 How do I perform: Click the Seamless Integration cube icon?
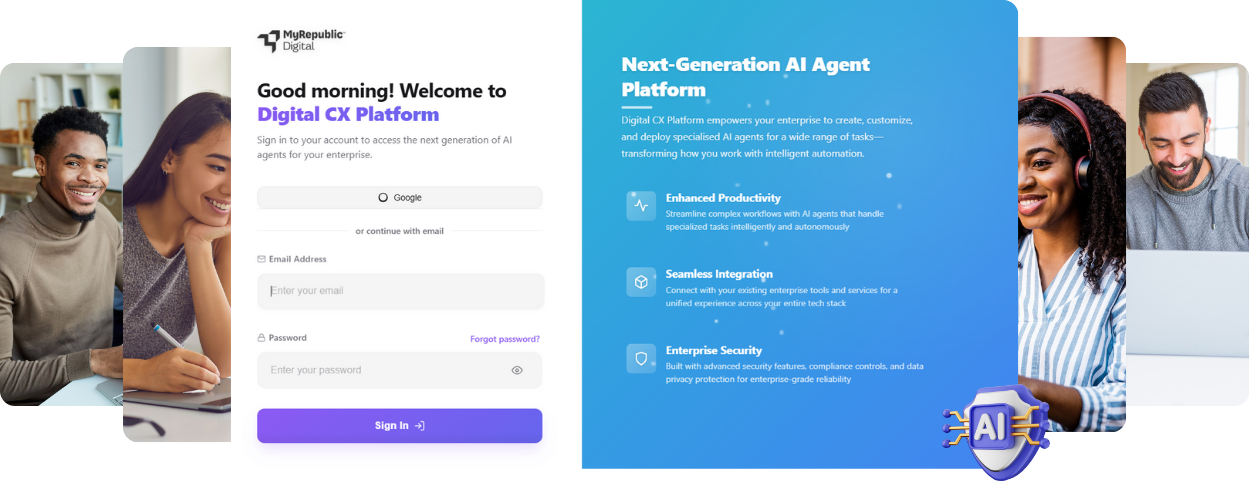(x=641, y=282)
